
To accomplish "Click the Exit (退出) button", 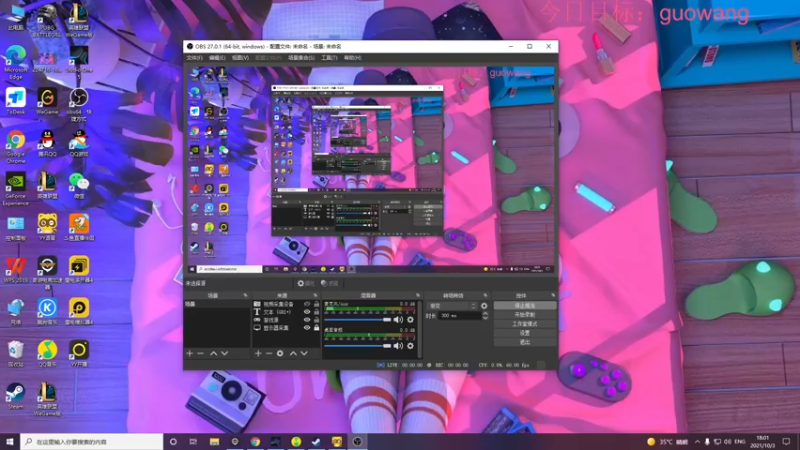I will pyautogui.click(x=524, y=342).
